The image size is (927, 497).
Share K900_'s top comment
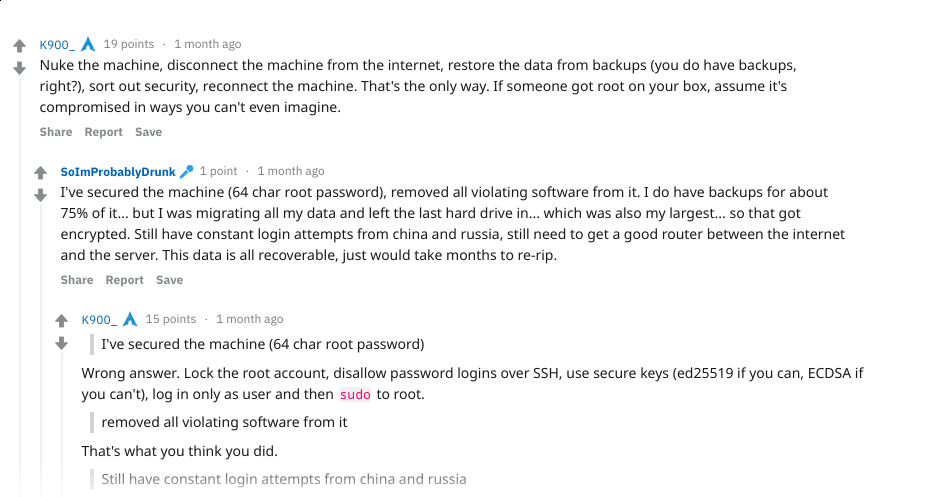point(56,132)
